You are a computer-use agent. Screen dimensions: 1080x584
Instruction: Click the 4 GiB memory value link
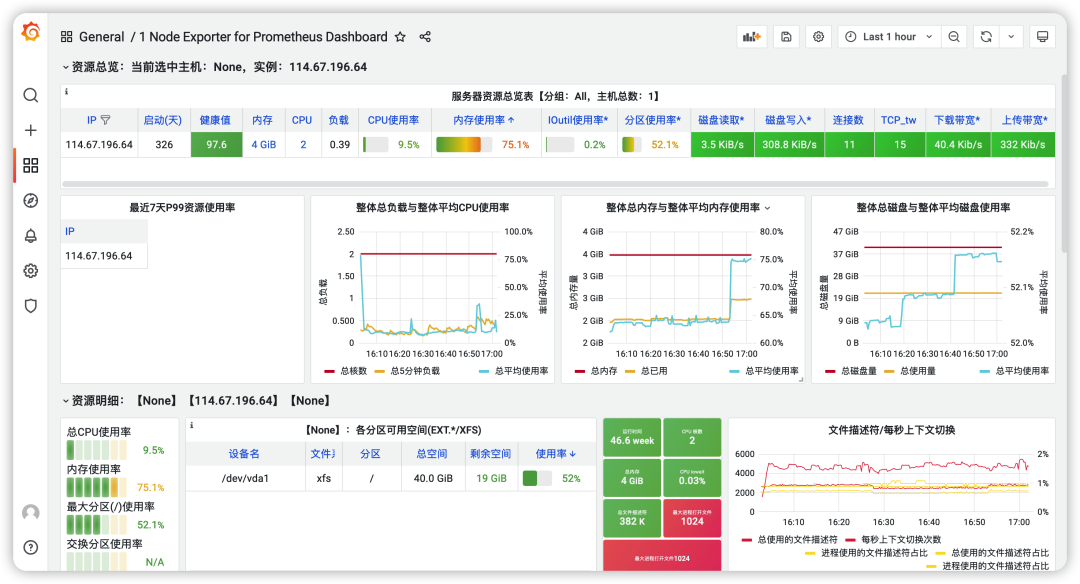click(x=263, y=144)
